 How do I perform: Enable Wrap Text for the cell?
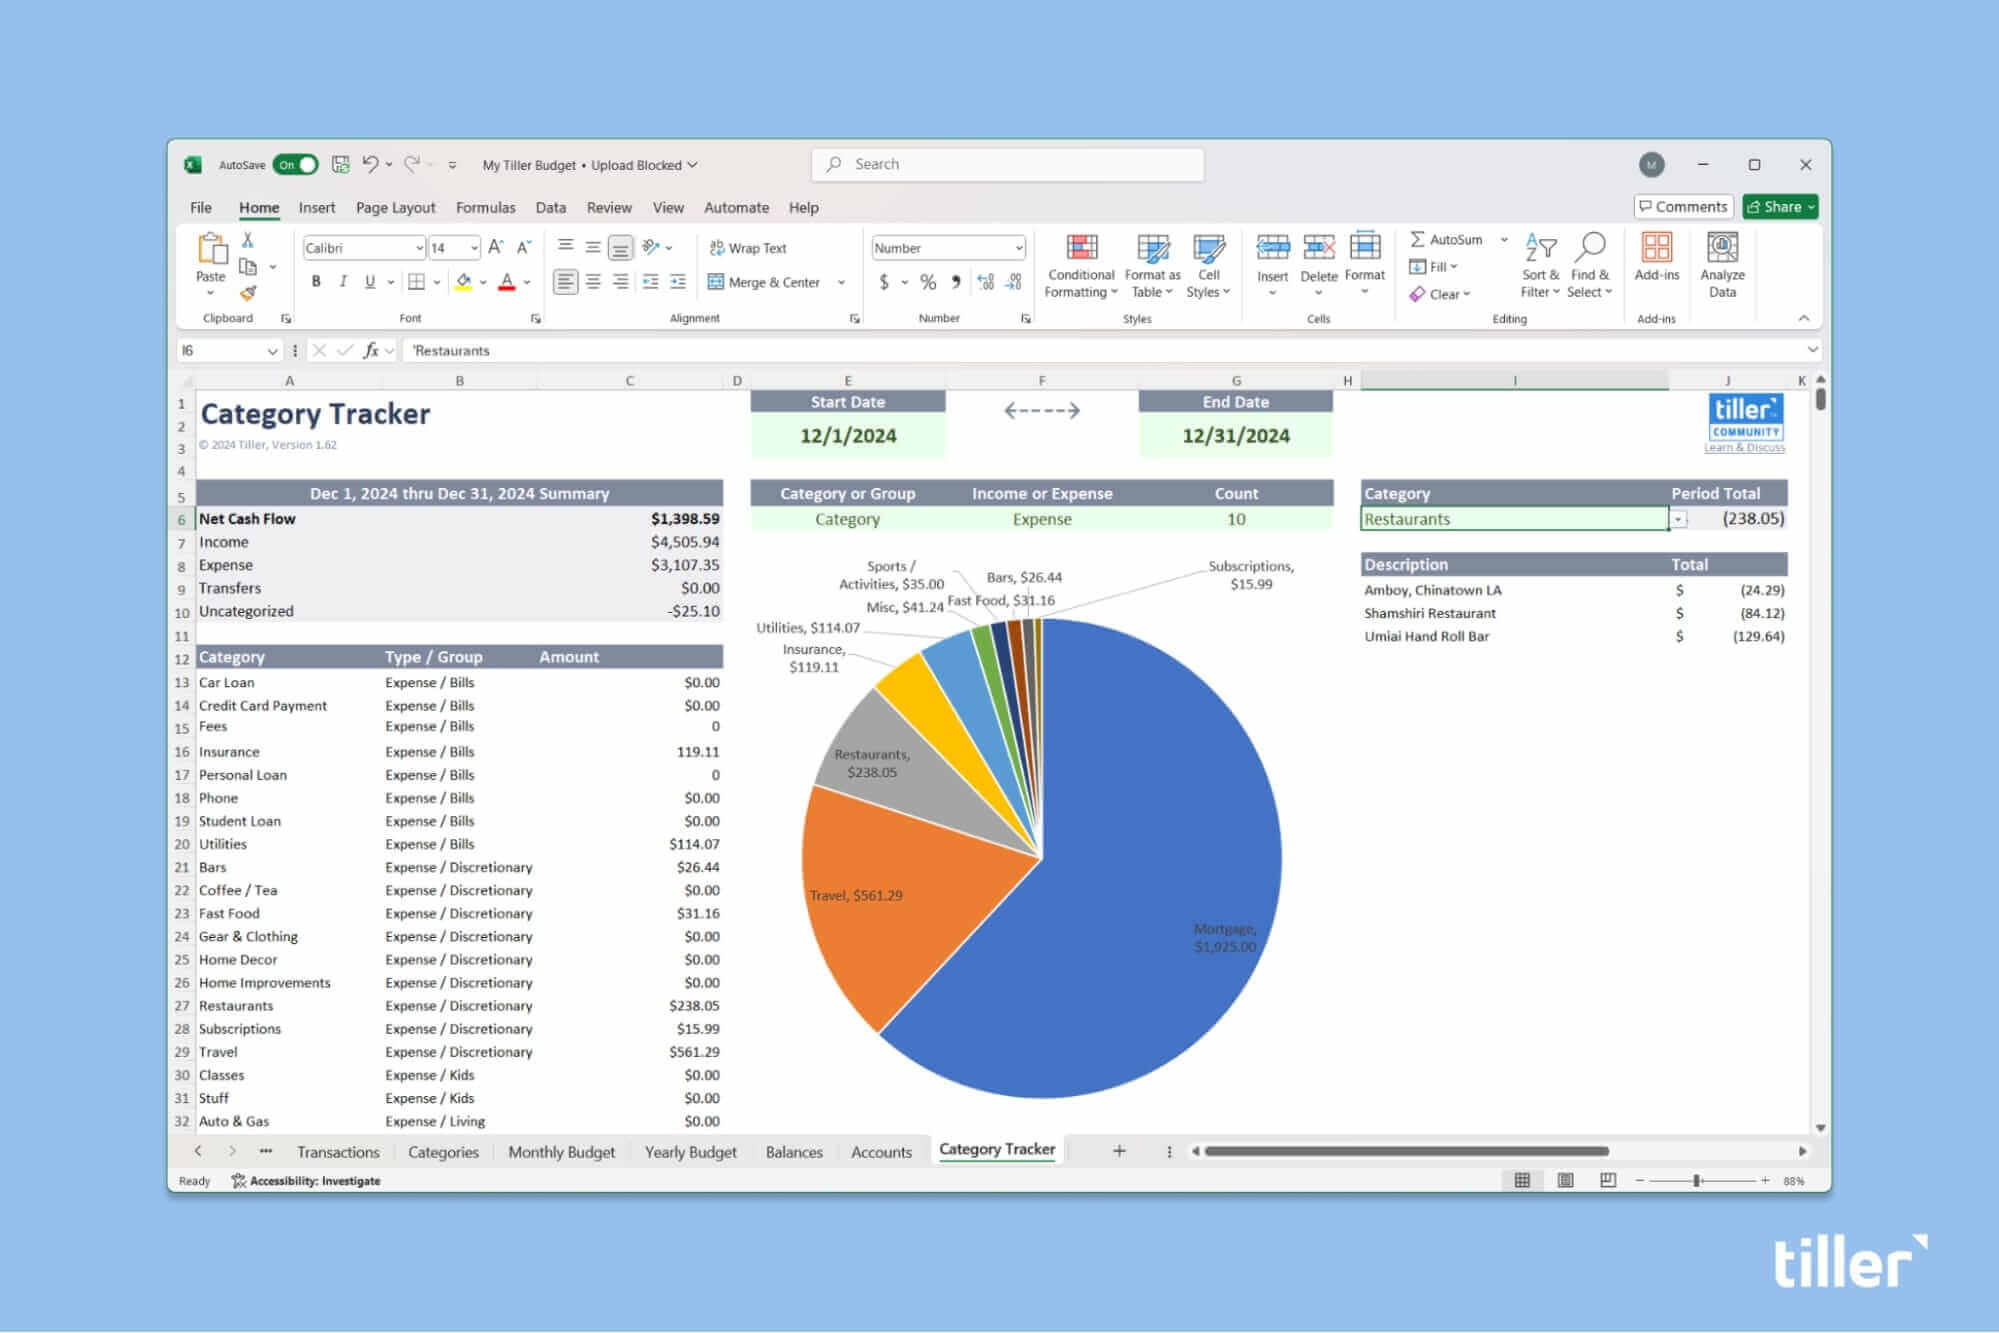(748, 247)
